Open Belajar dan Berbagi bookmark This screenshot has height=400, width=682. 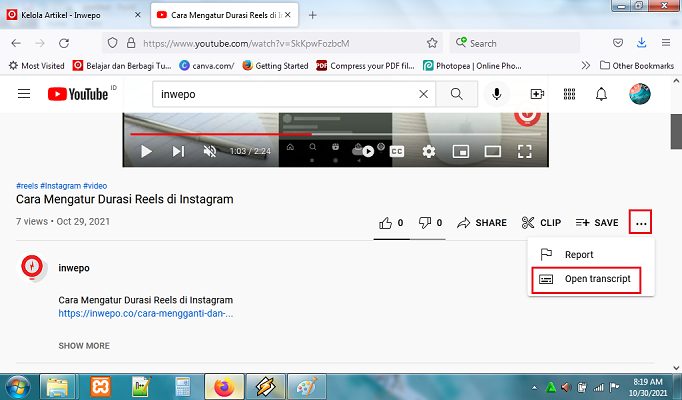tap(122, 66)
